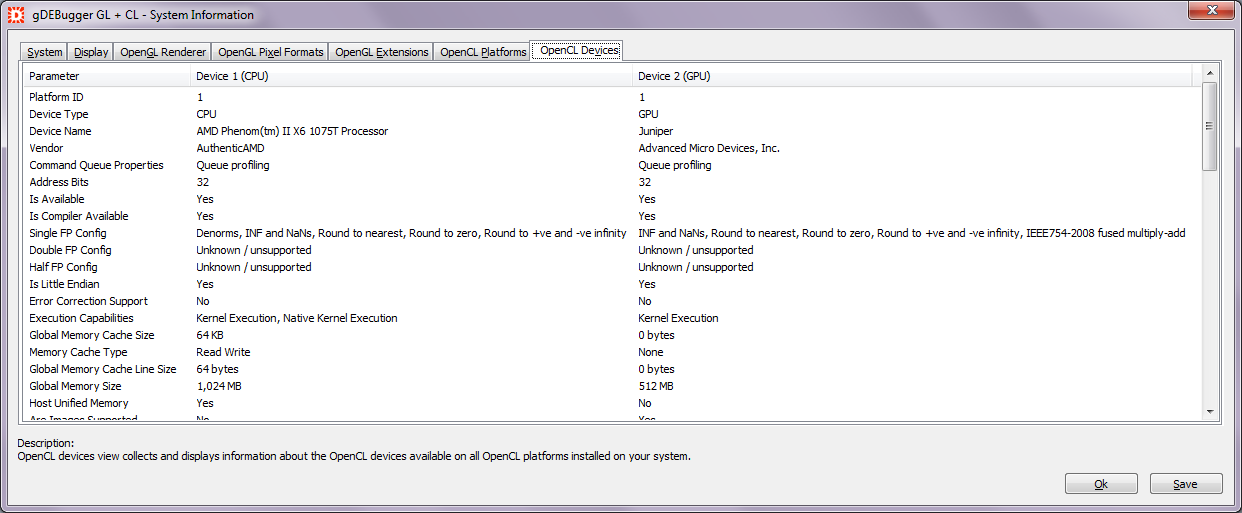Image resolution: width=1242 pixels, height=513 pixels.
Task: Click the gDEBugger app icon in title bar
Action: point(16,15)
